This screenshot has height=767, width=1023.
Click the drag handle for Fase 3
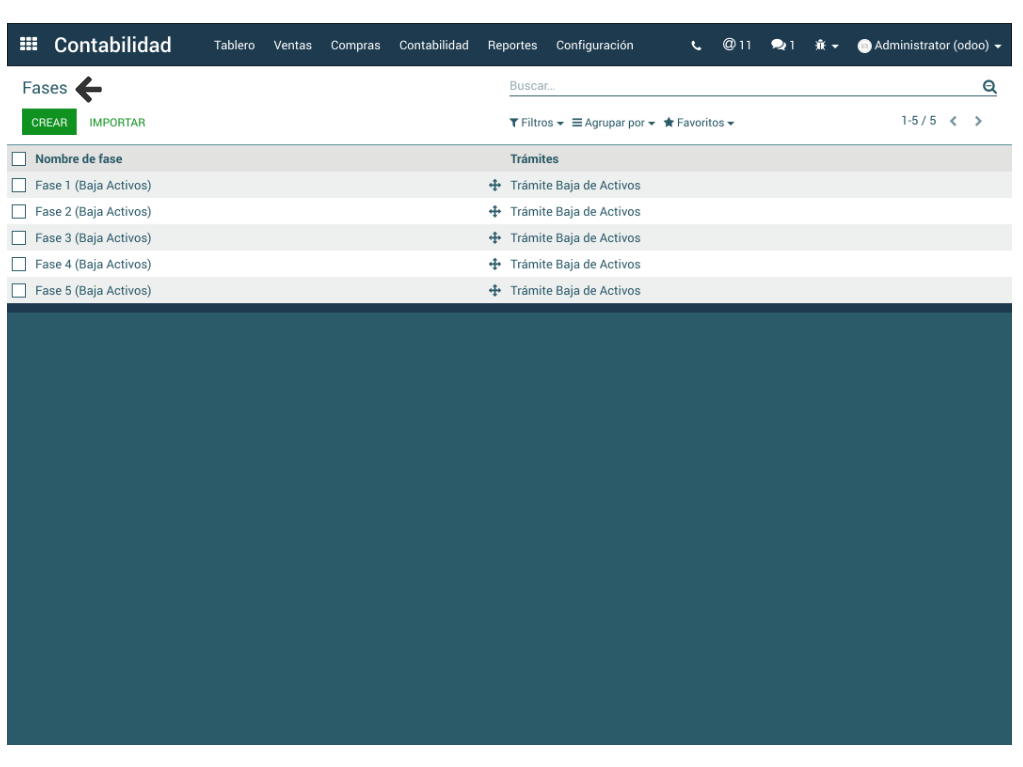pyautogui.click(x=494, y=238)
